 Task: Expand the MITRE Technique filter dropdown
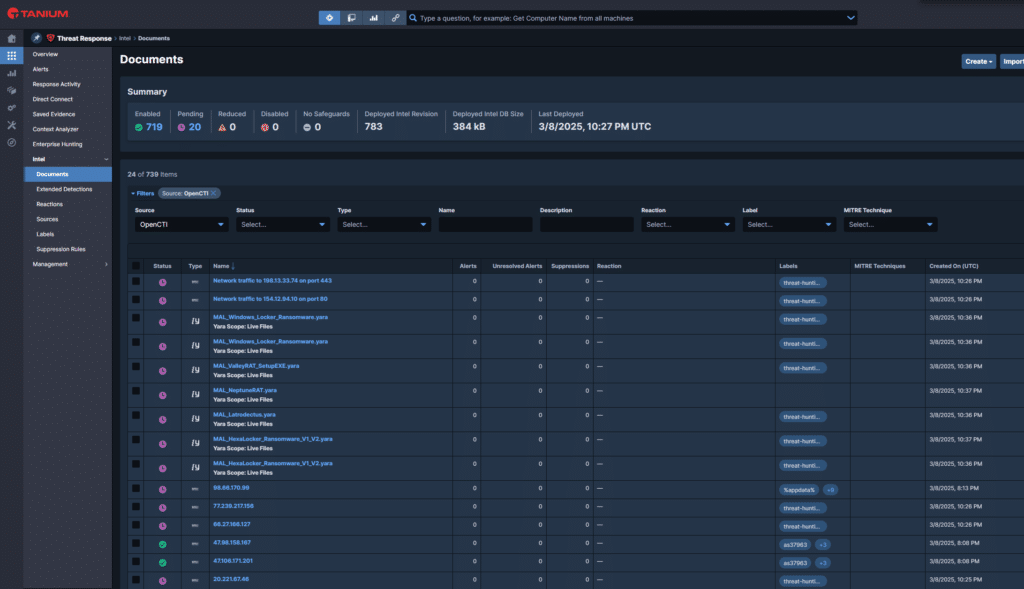(x=890, y=225)
